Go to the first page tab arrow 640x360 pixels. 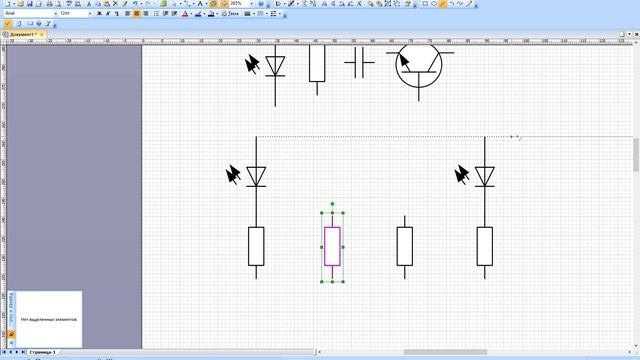pos(4,352)
